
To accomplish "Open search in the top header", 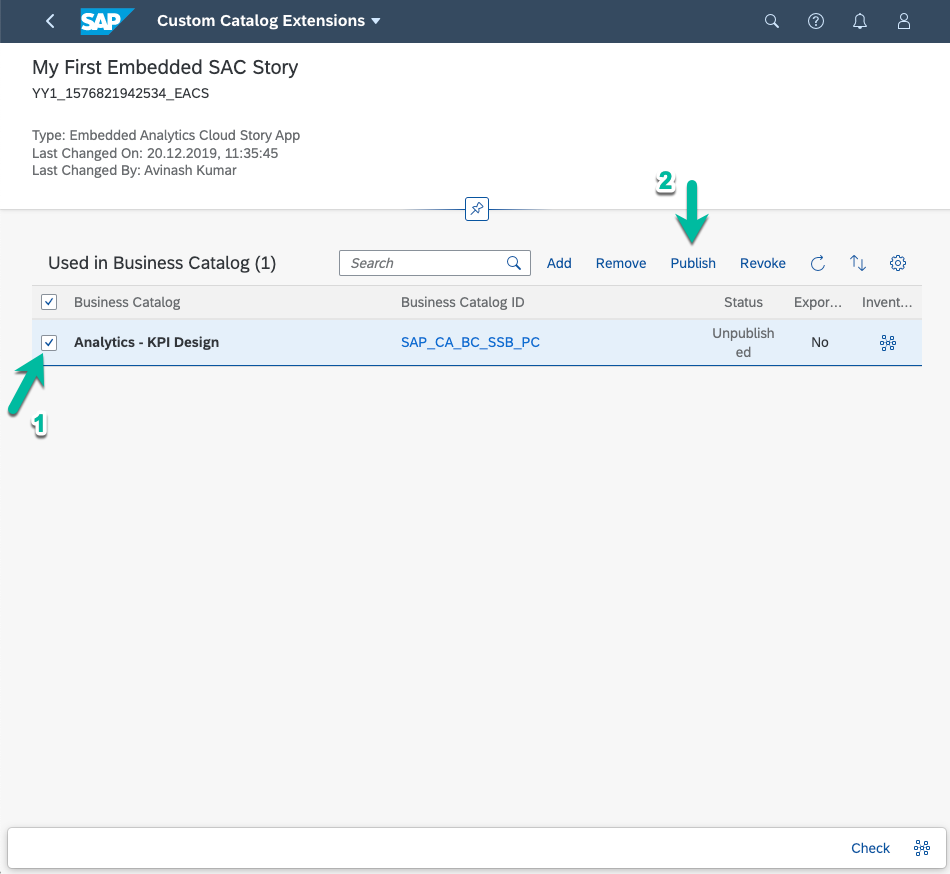I will [771, 21].
